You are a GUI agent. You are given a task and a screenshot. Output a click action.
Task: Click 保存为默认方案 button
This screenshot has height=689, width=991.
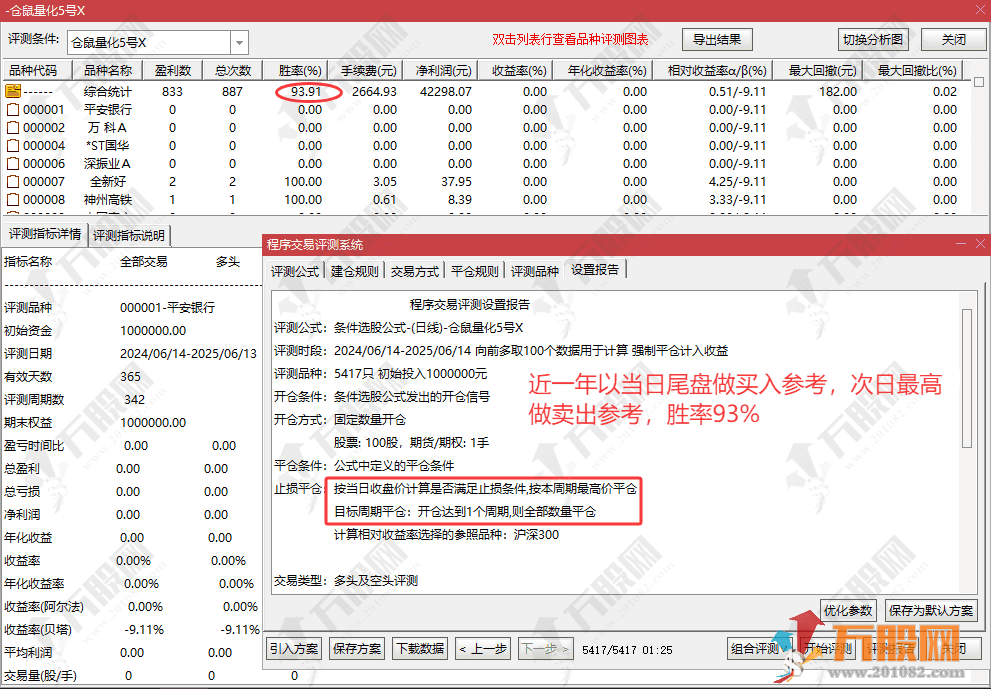(x=931, y=611)
